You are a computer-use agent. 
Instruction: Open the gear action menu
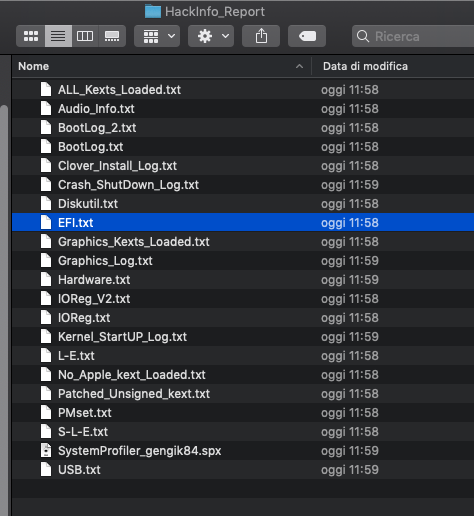point(211,36)
